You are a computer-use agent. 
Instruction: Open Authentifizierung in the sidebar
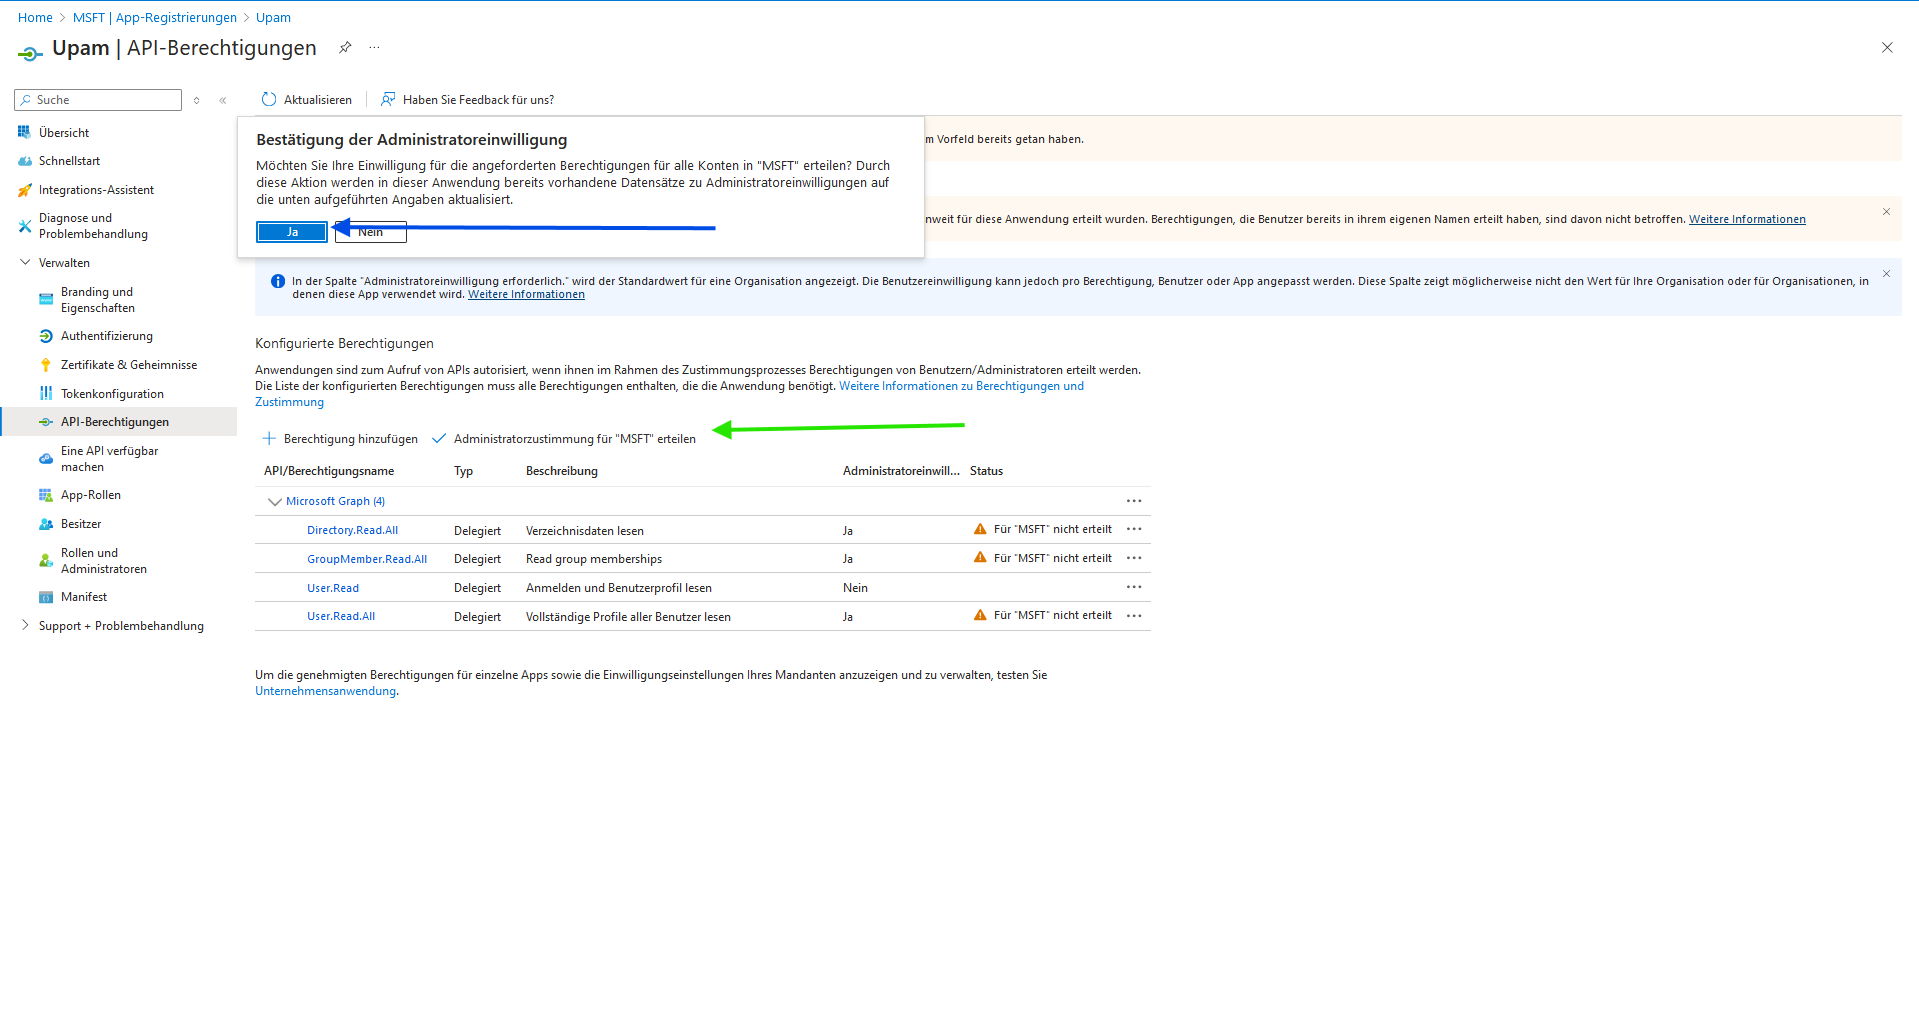pyautogui.click(x=106, y=336)
